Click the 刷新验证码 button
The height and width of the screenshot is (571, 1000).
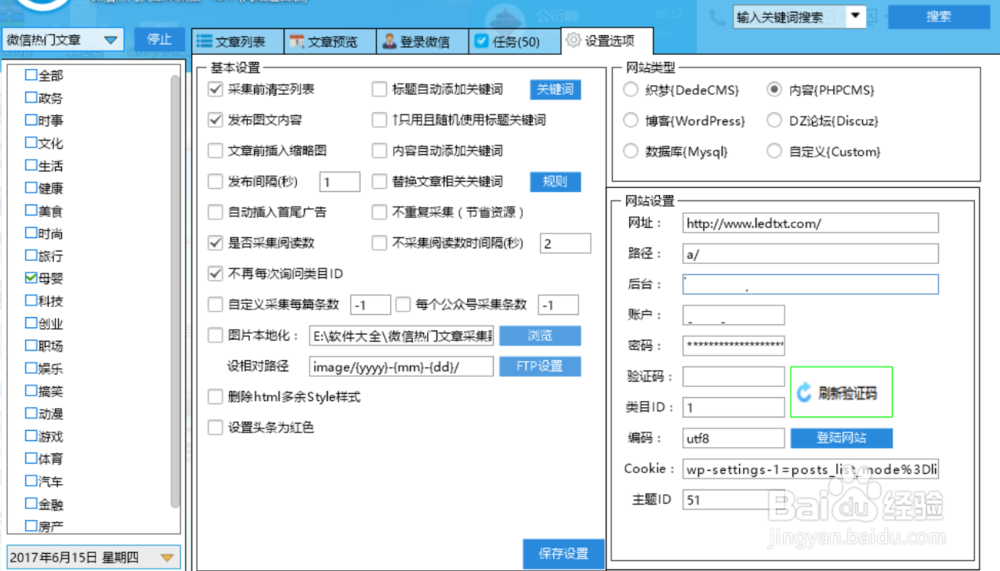841,392
